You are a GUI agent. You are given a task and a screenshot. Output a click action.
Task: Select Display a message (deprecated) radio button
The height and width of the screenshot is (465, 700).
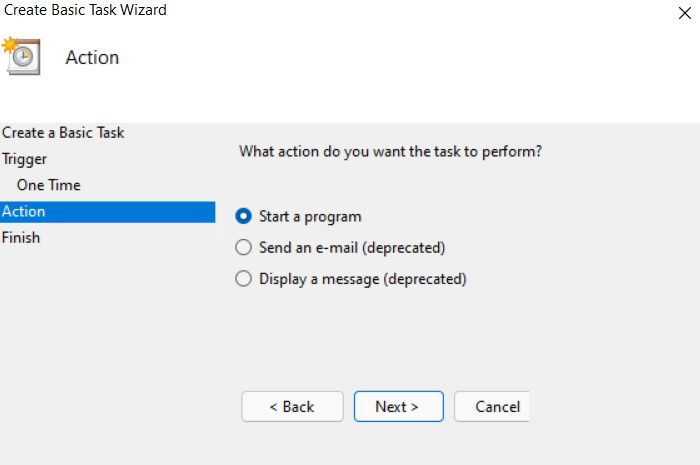click(243, 278)
